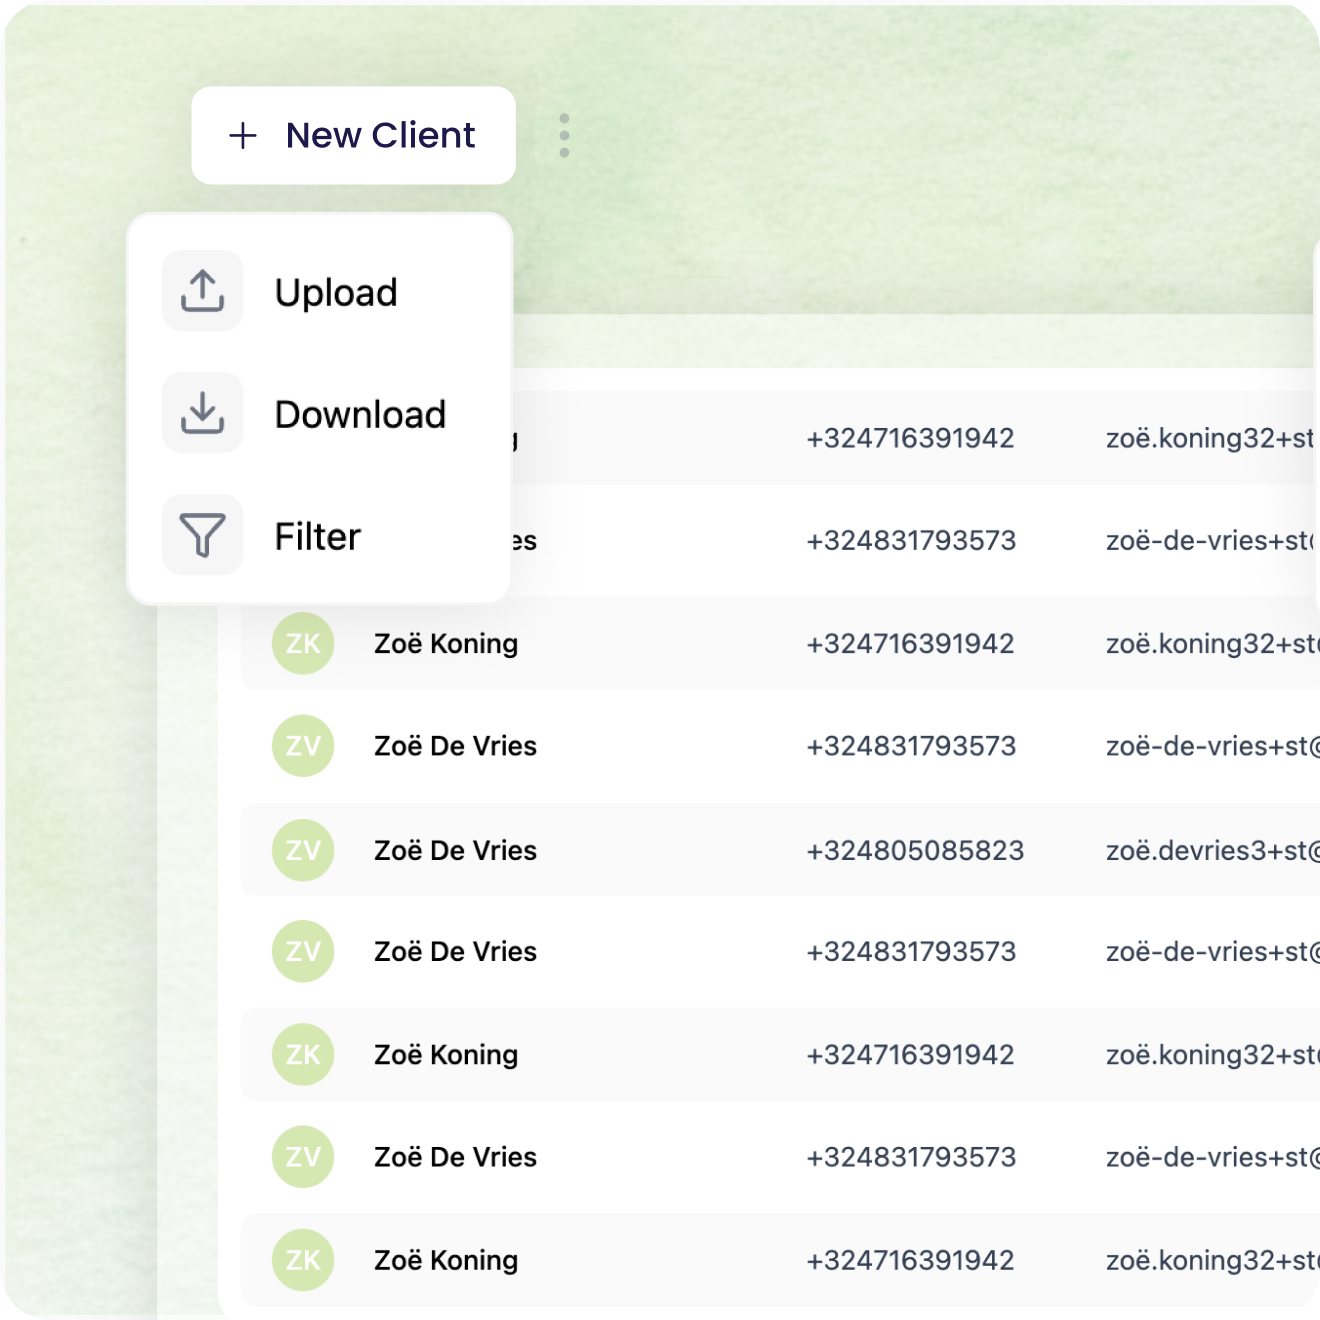Open Zoë De Vries with phone +324805085823
This screenshot has height=1320, width=1320.
(455, 851)
